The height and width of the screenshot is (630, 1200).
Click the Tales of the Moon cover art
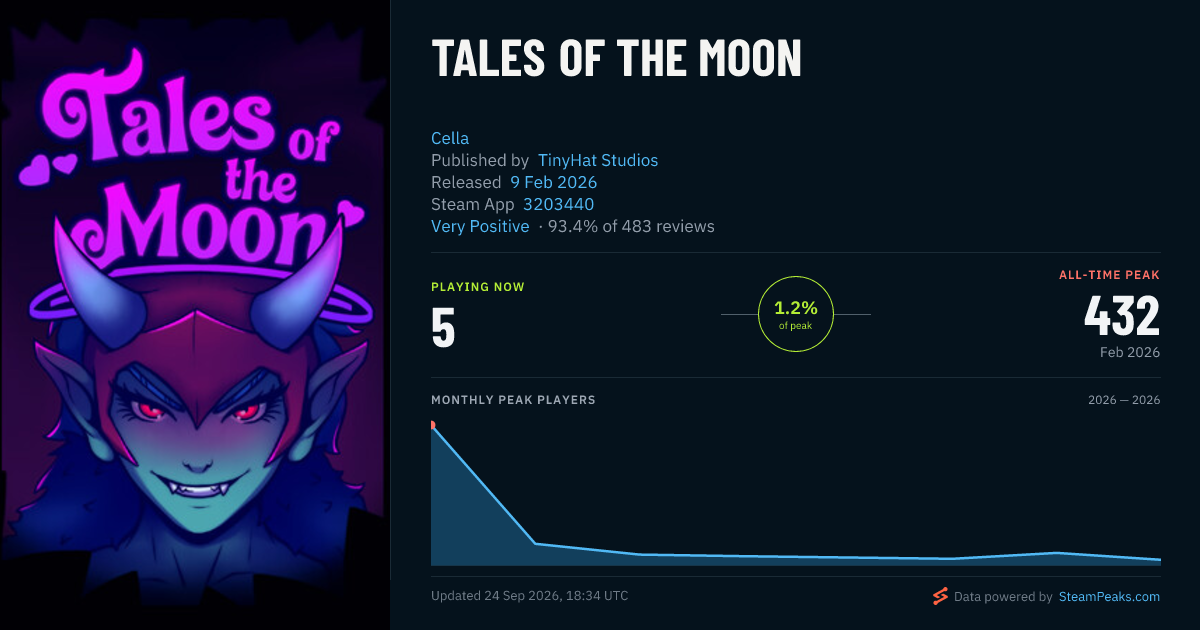(195, 315)
